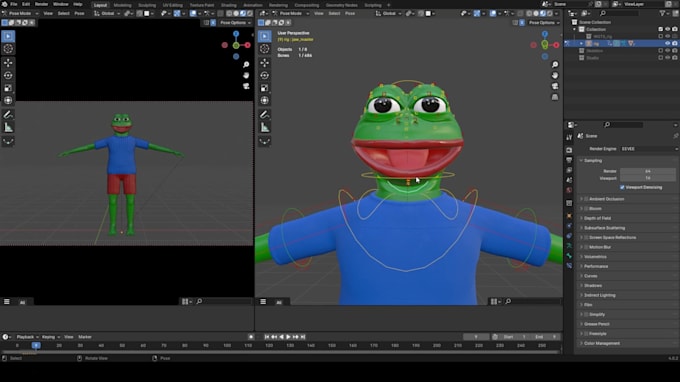Screen dimensions: 680x382
Task: Switch to the Sculpting workspace tab
Action: 147,5
